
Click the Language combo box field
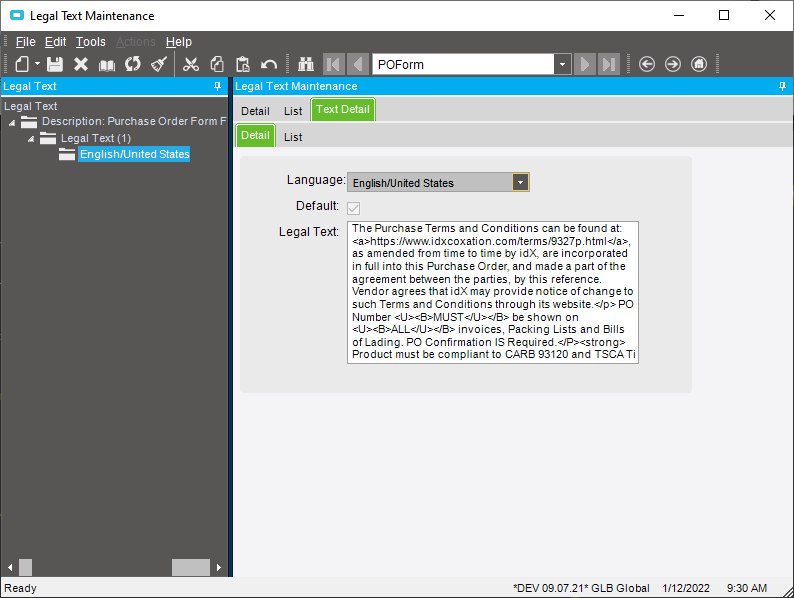pos(438,182)
